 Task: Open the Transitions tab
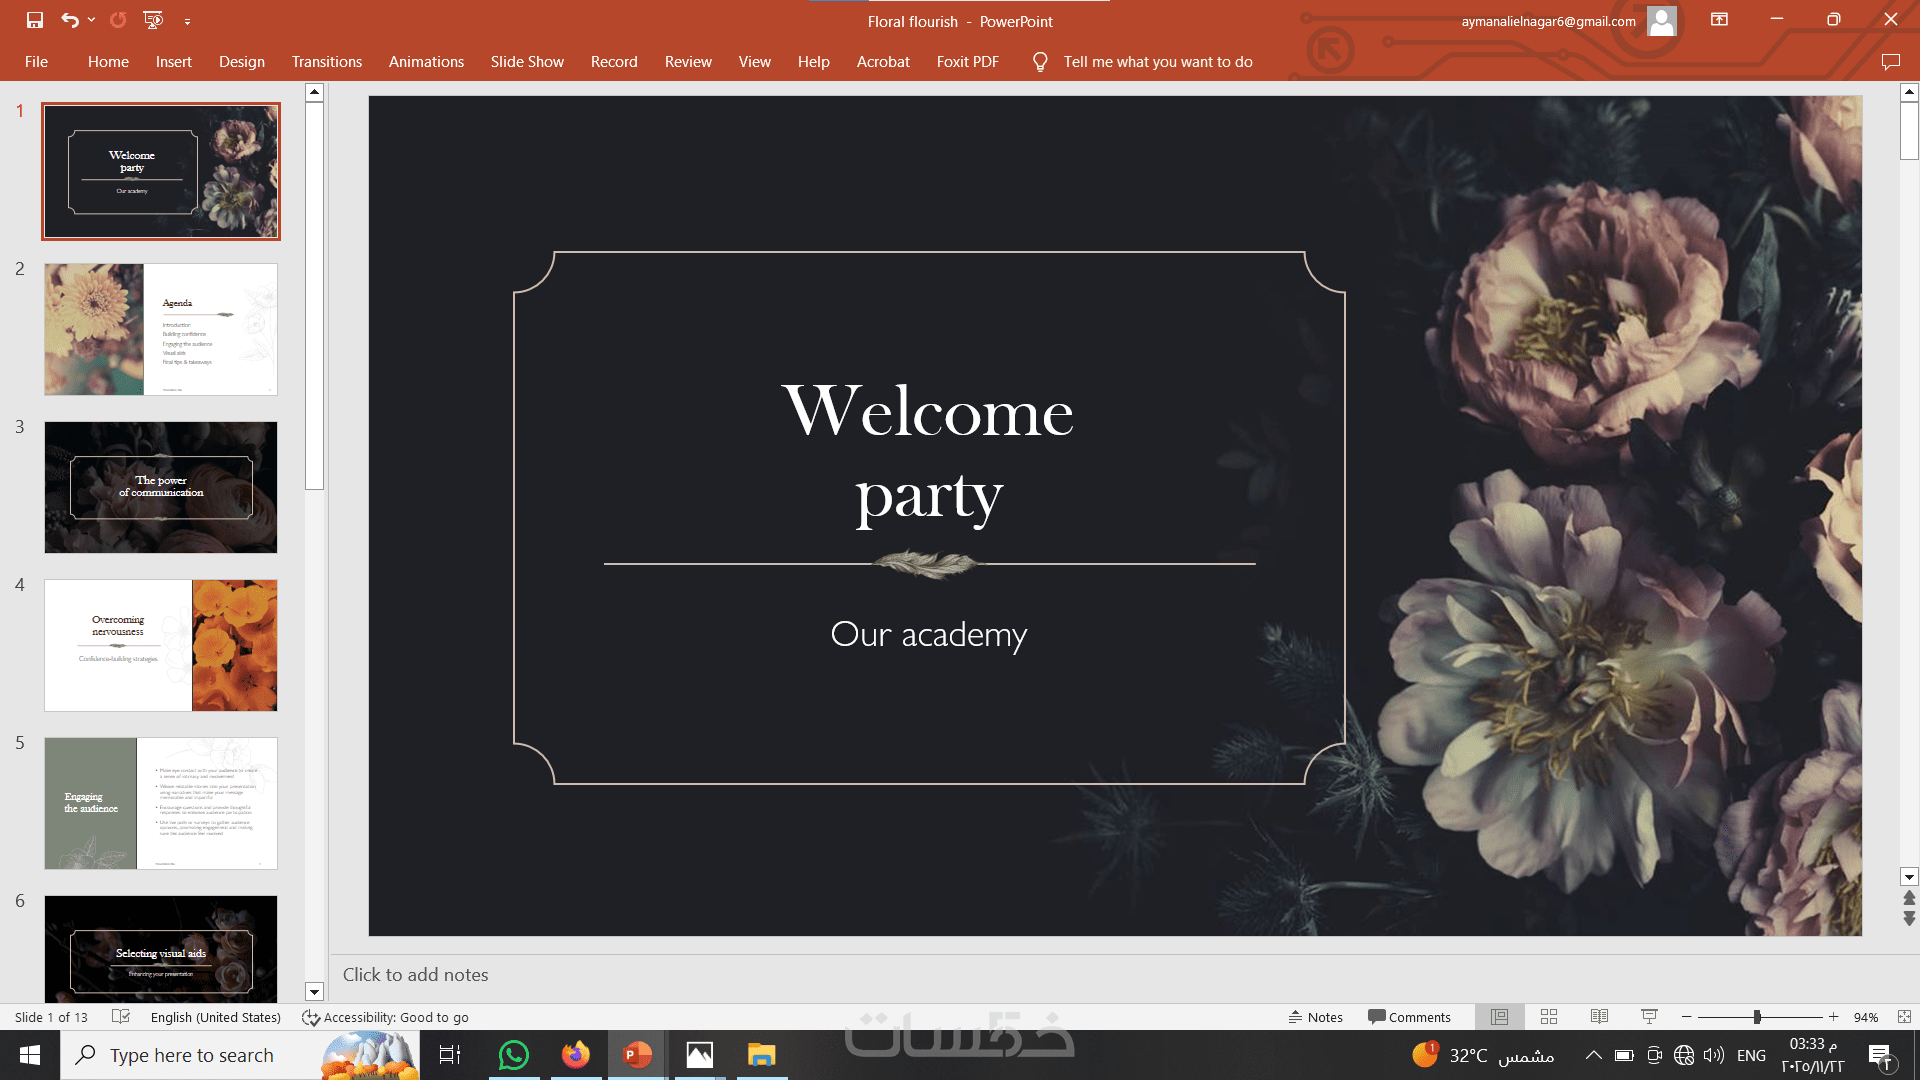coord(326,62)
